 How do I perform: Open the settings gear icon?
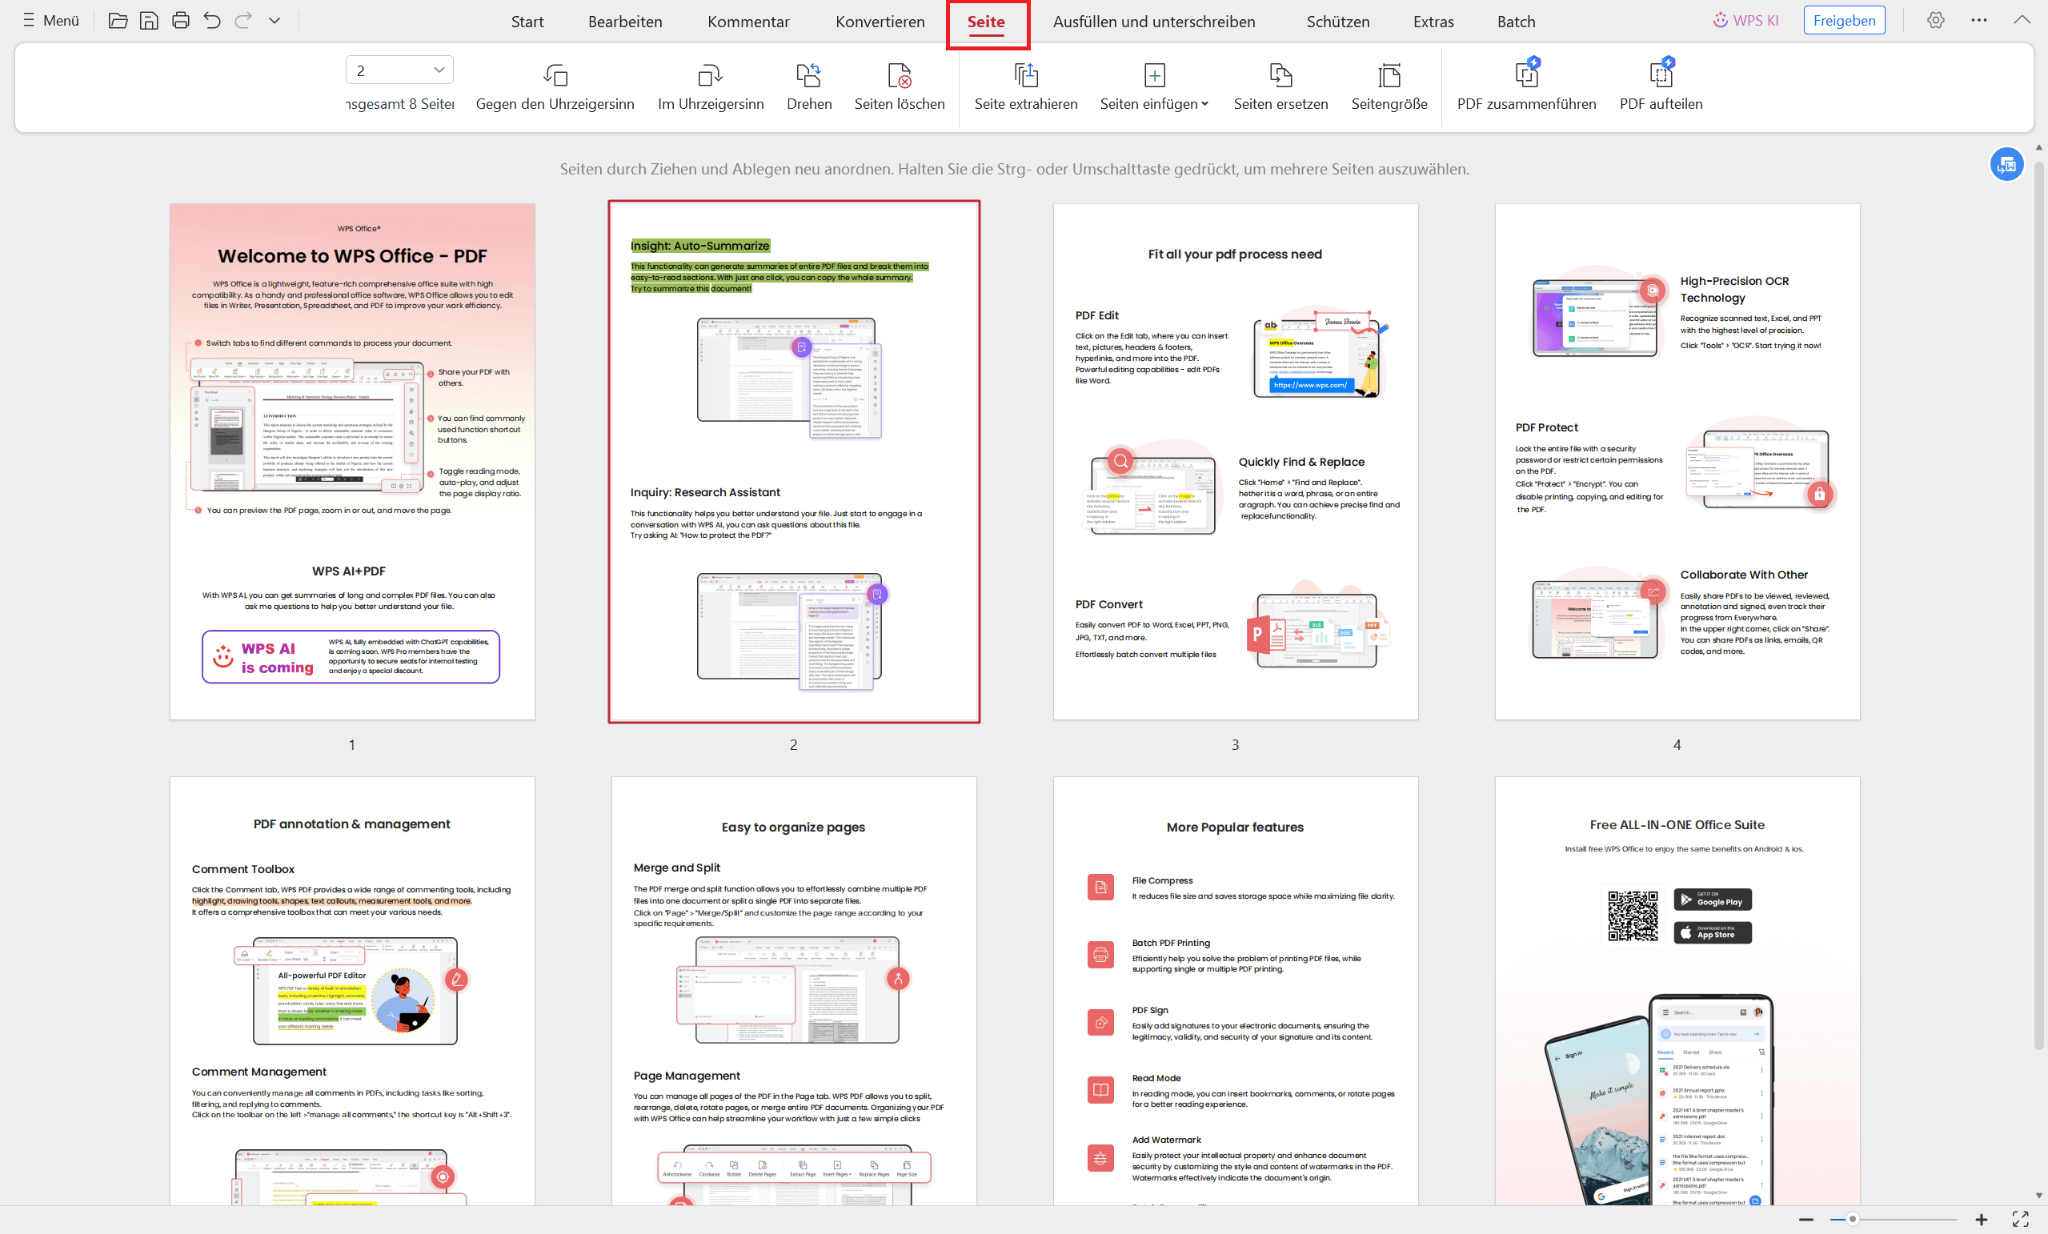1936,20
